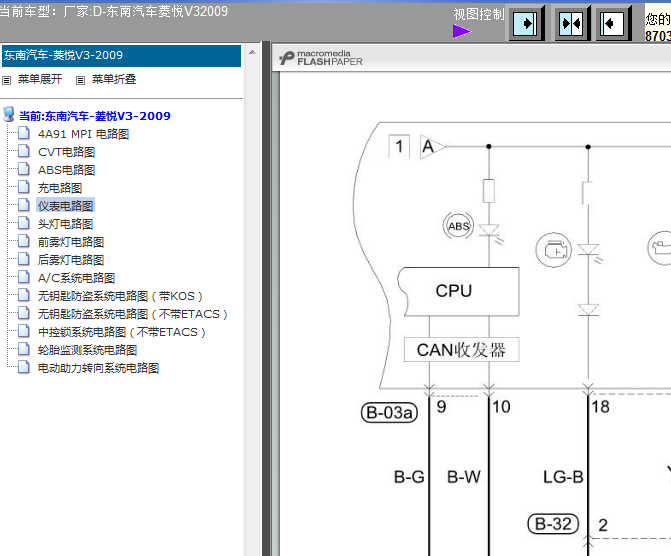Open 无钥匙防盗系统电路图（带KOS）
671x556 pixels.
[x=120, y=296]
